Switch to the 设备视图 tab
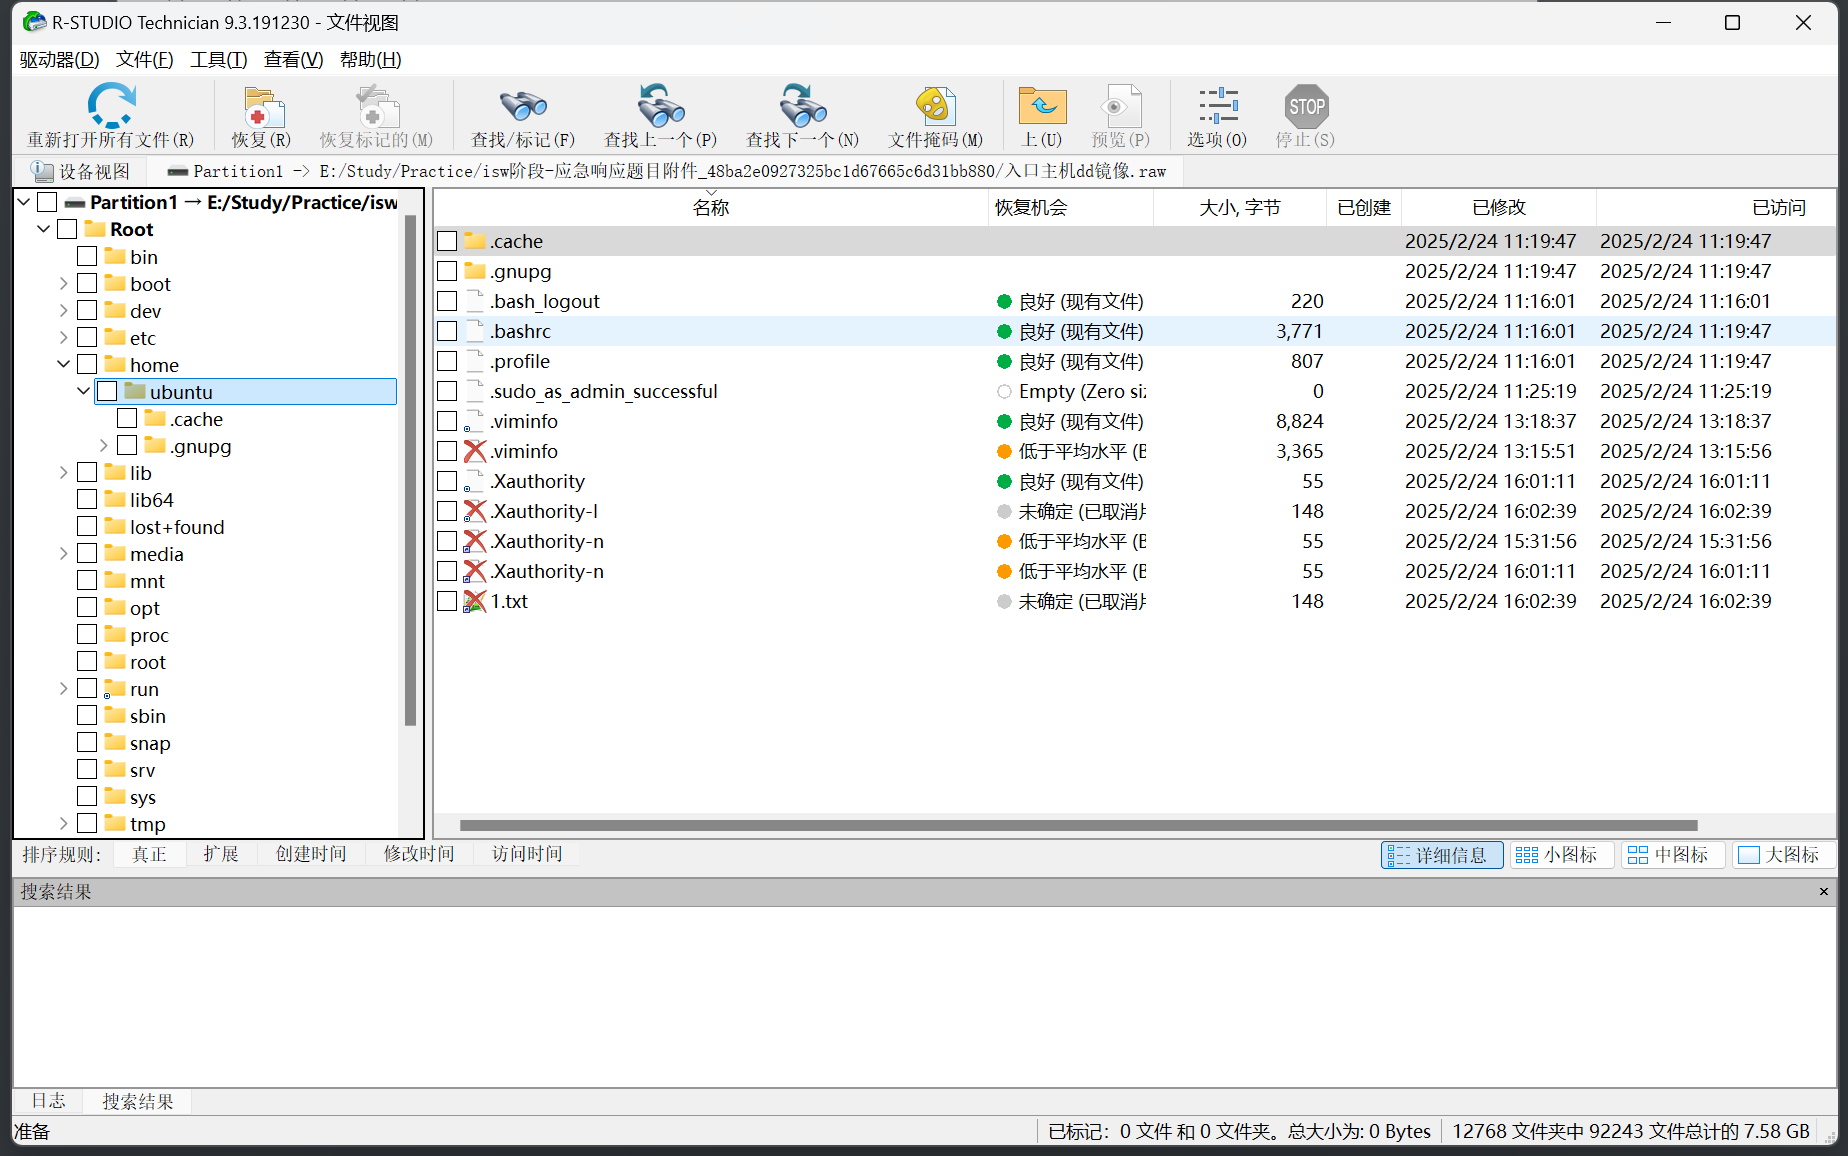This screenshot has height=1156, width=1848. pyautogui.click(x=81, y=171)
